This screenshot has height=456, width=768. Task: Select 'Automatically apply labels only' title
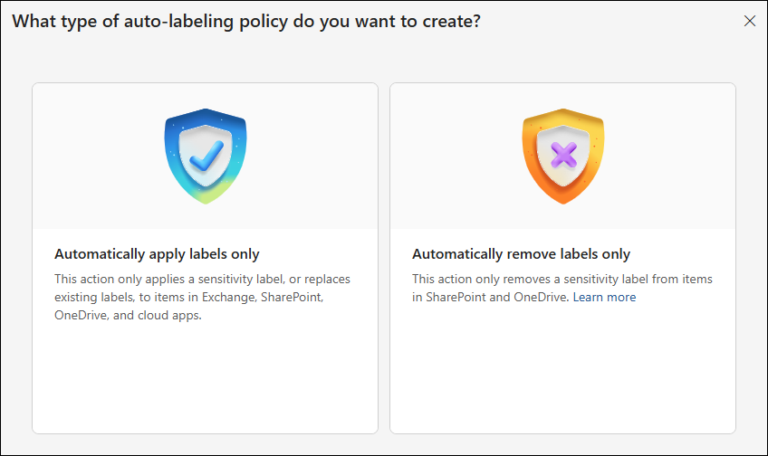coord(157,254)
